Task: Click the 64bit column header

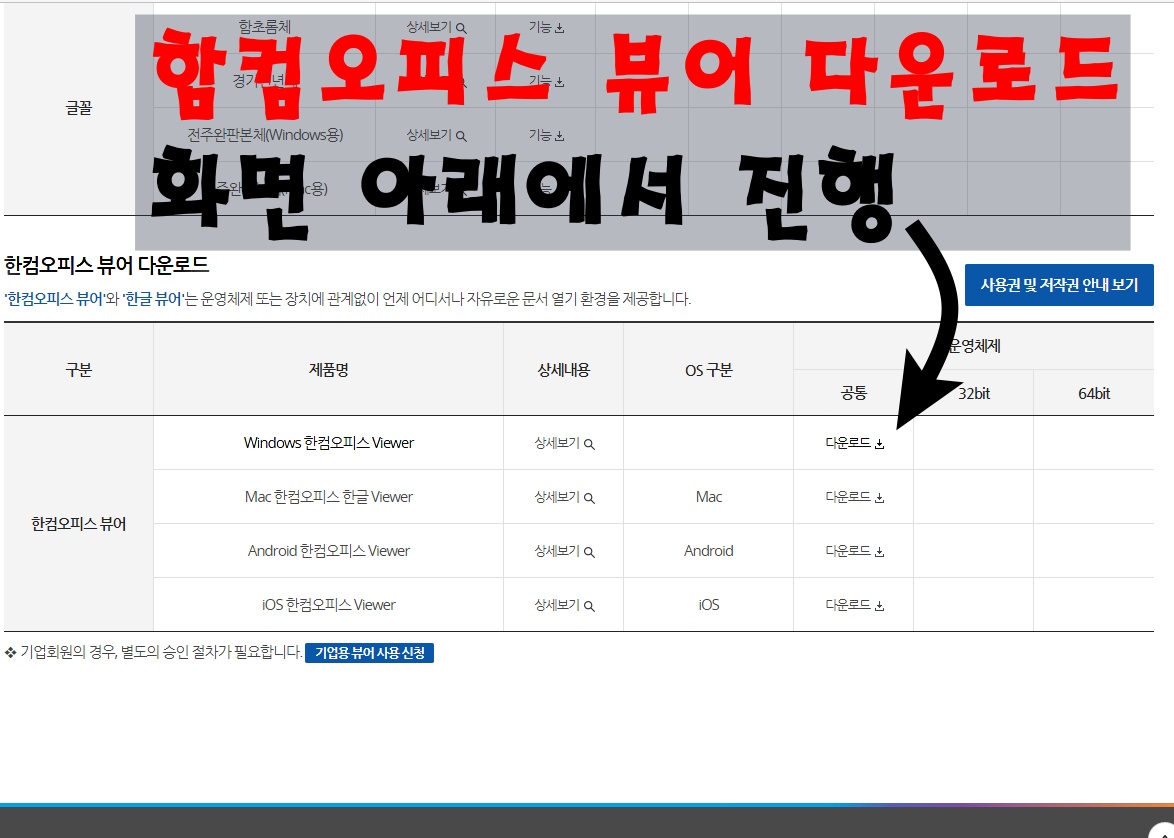Action: point(1094,393)
